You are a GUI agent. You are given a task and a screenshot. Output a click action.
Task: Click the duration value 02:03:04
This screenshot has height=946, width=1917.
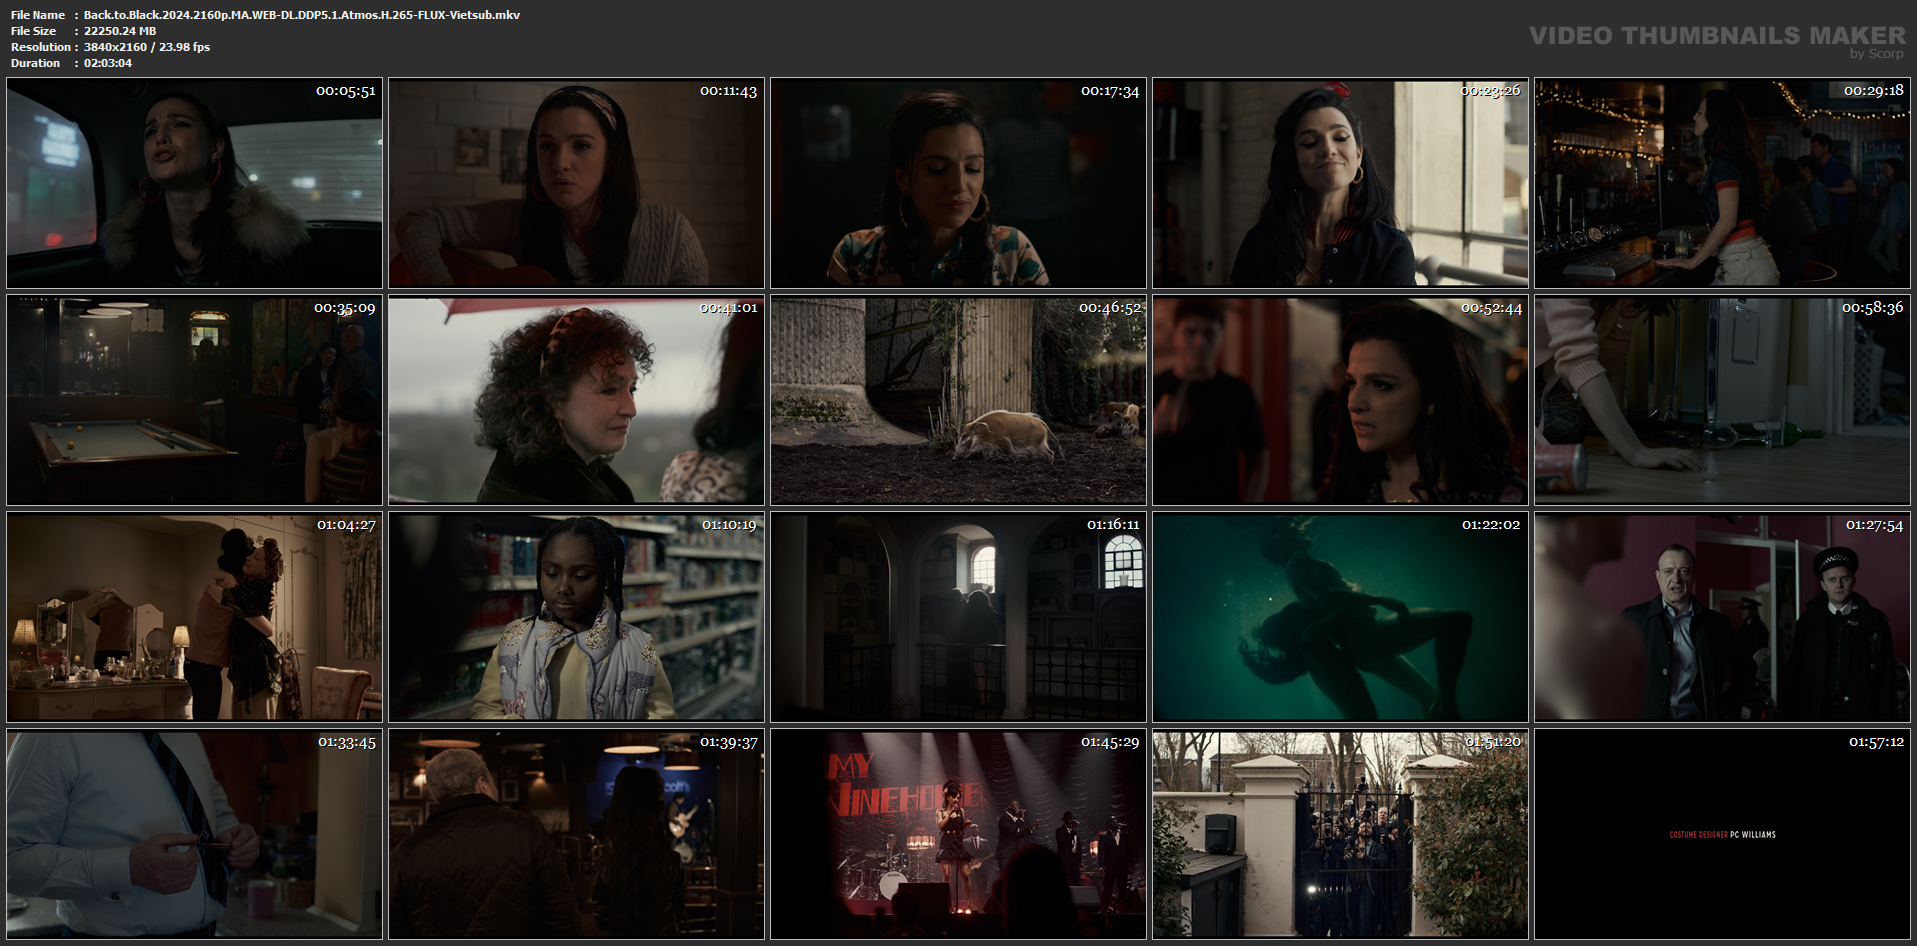108,63
